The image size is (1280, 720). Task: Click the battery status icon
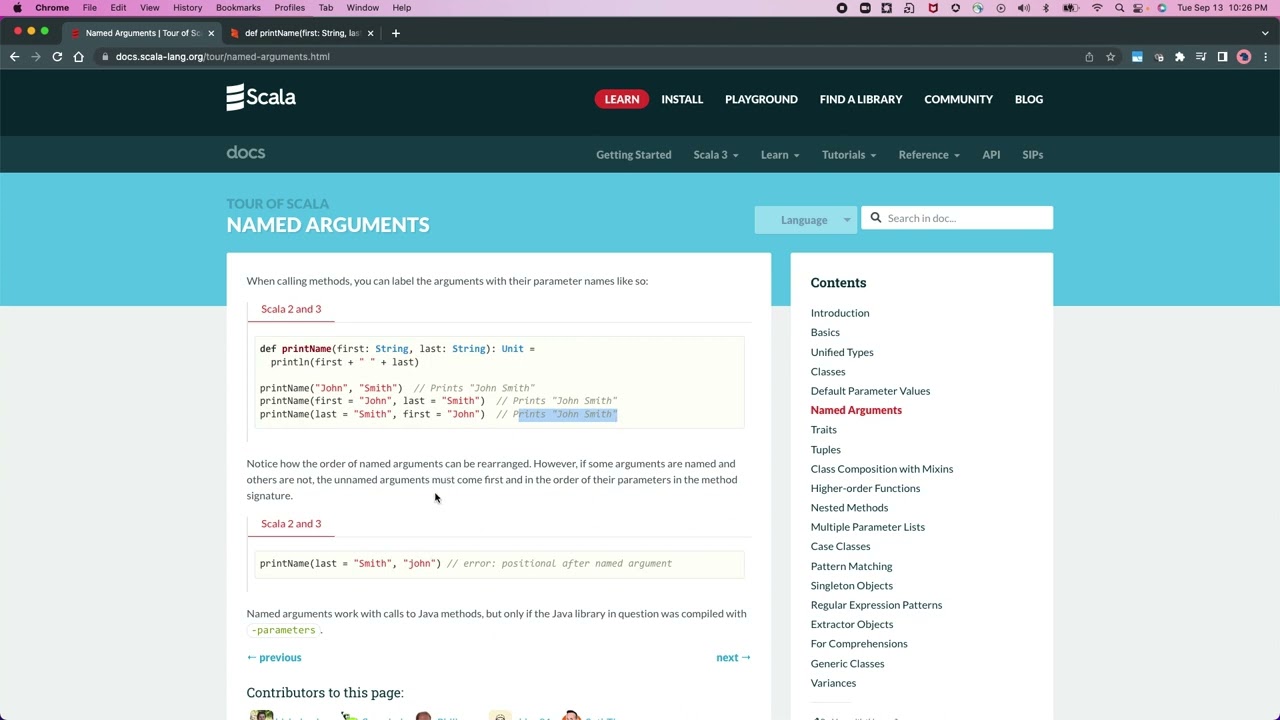click(x=1070, y=8)
